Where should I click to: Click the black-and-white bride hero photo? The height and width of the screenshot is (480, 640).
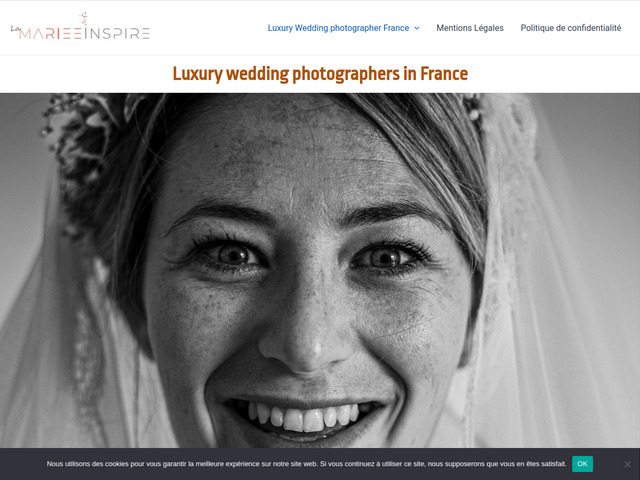coord(320,270)
